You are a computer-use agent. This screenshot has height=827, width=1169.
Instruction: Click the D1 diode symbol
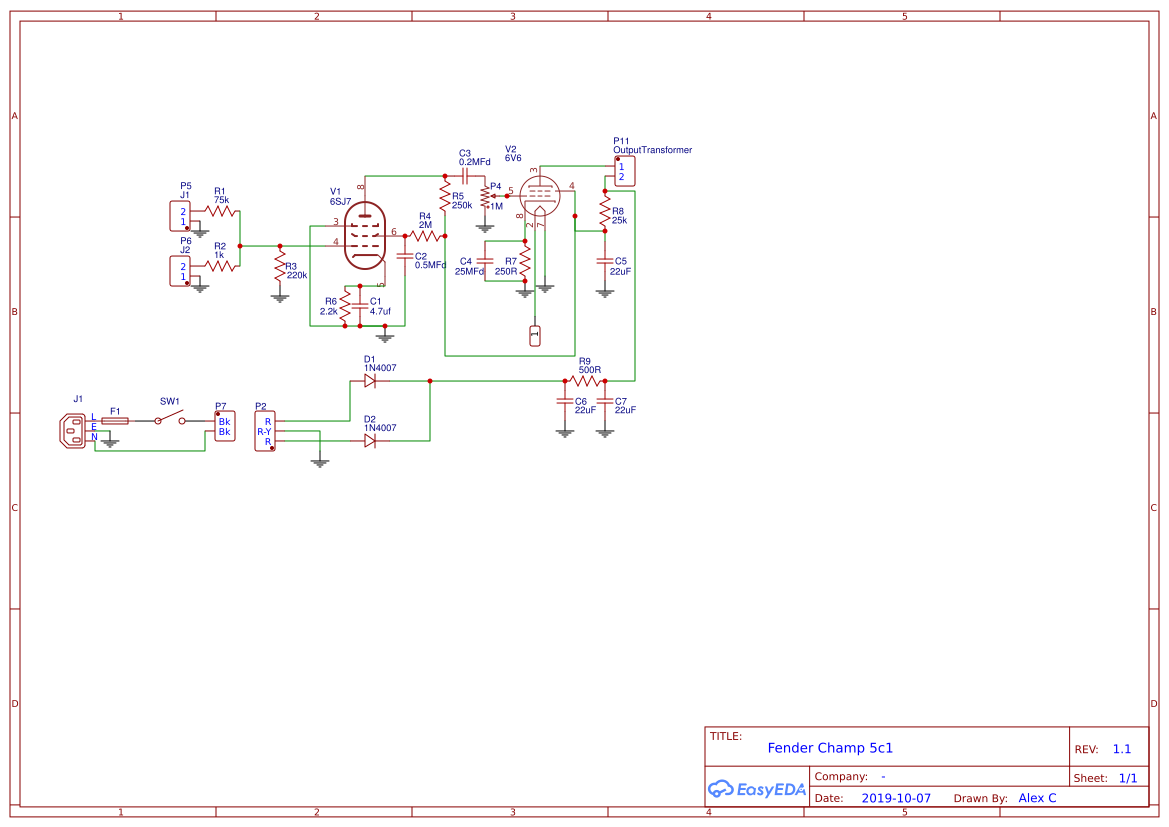point(370,381)
